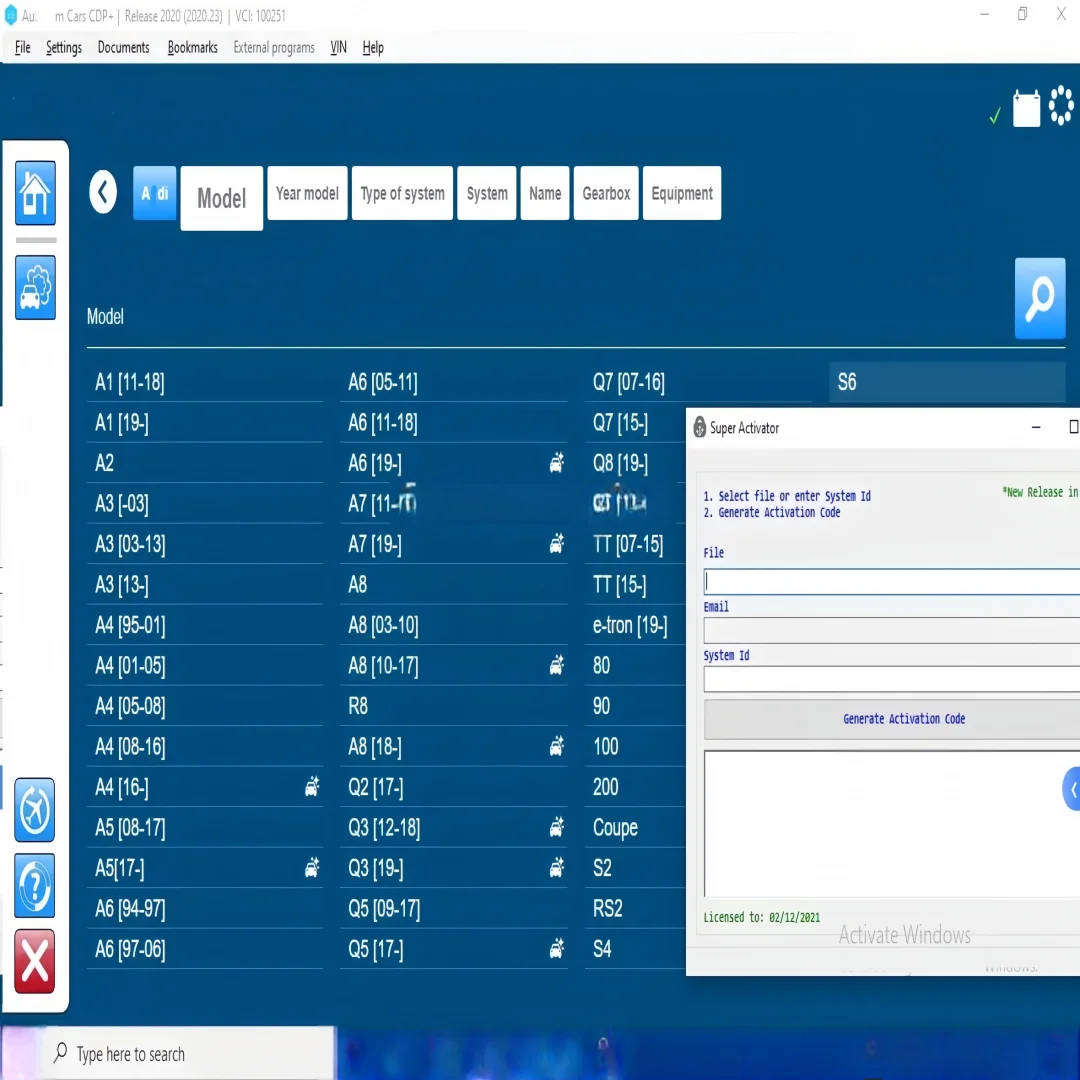Open the Bookmarks menu
1080x1080 pixels.
[192, 47]
